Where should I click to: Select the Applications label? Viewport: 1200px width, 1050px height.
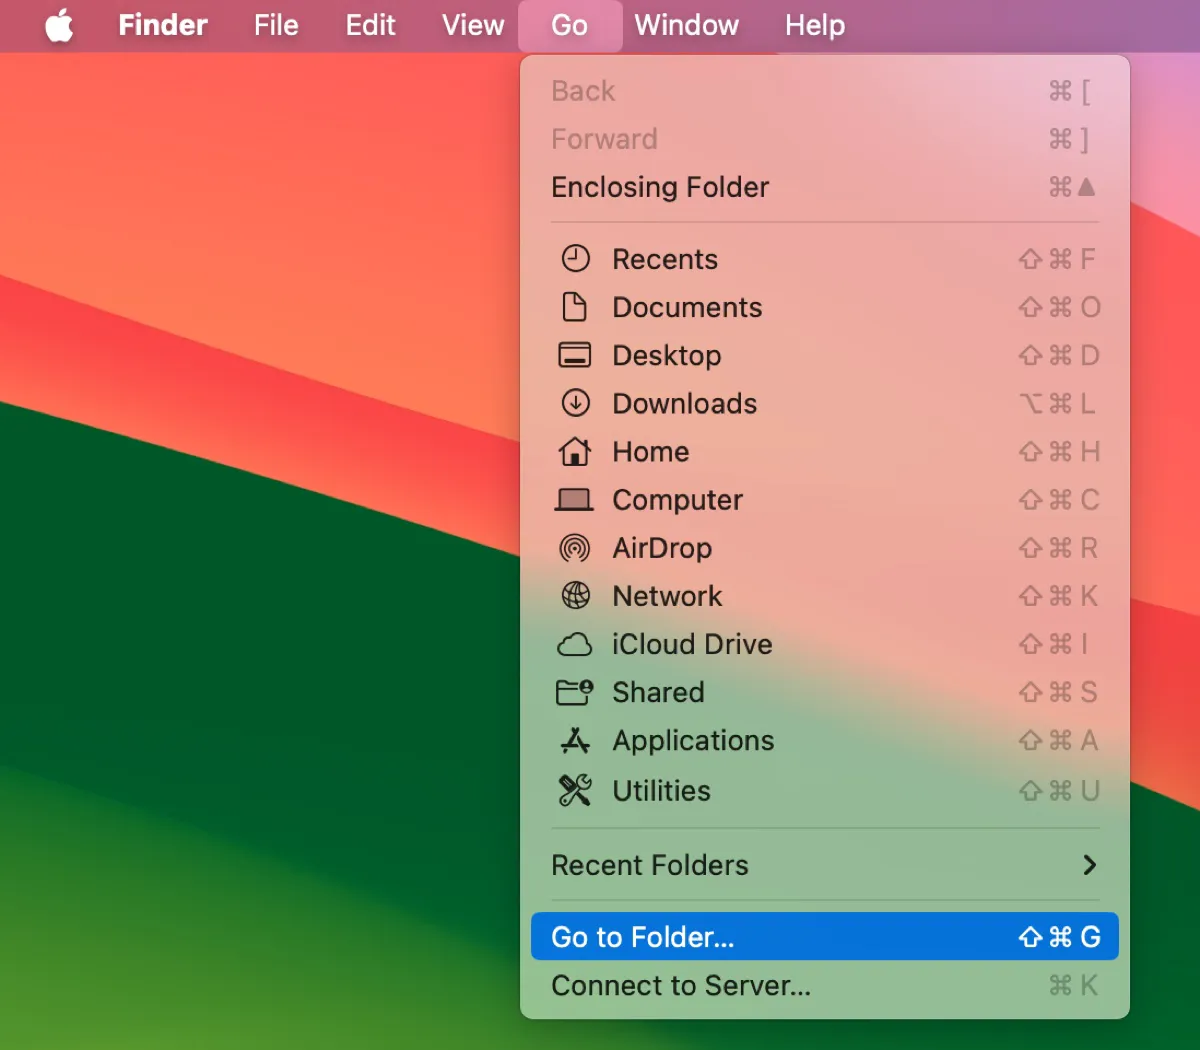pos(693,740)
